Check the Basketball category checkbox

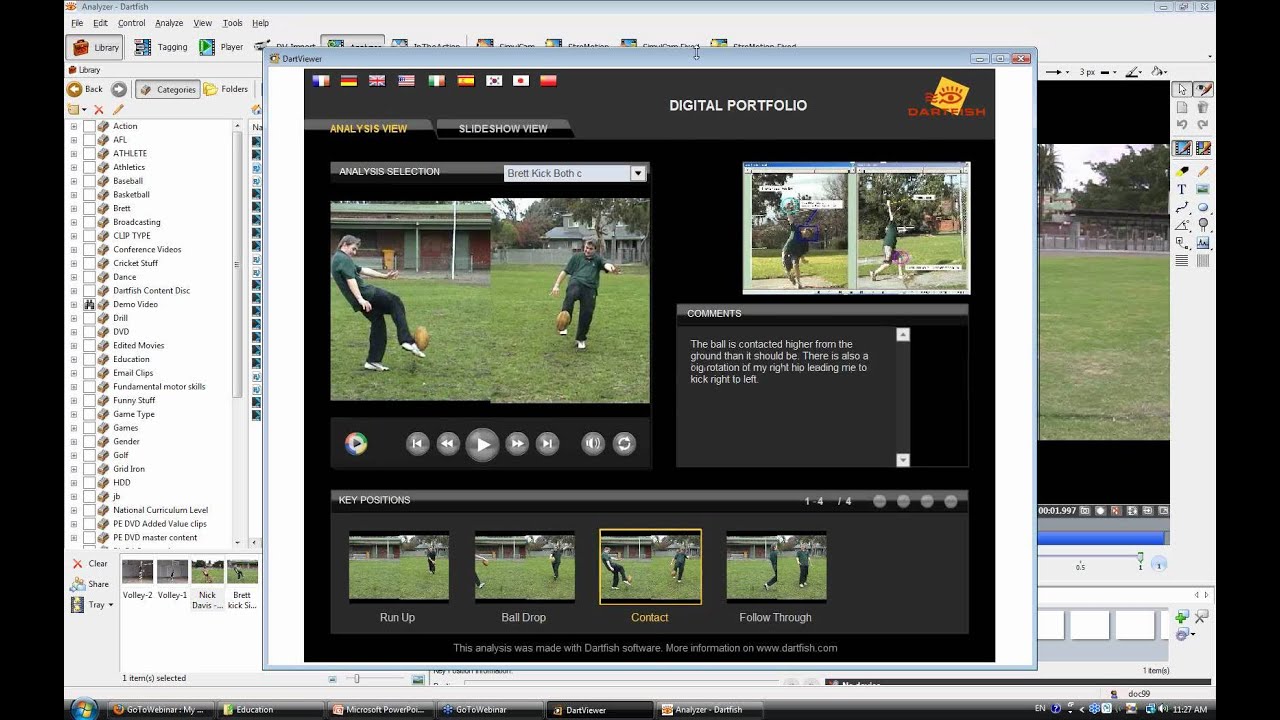click(89, 195)
